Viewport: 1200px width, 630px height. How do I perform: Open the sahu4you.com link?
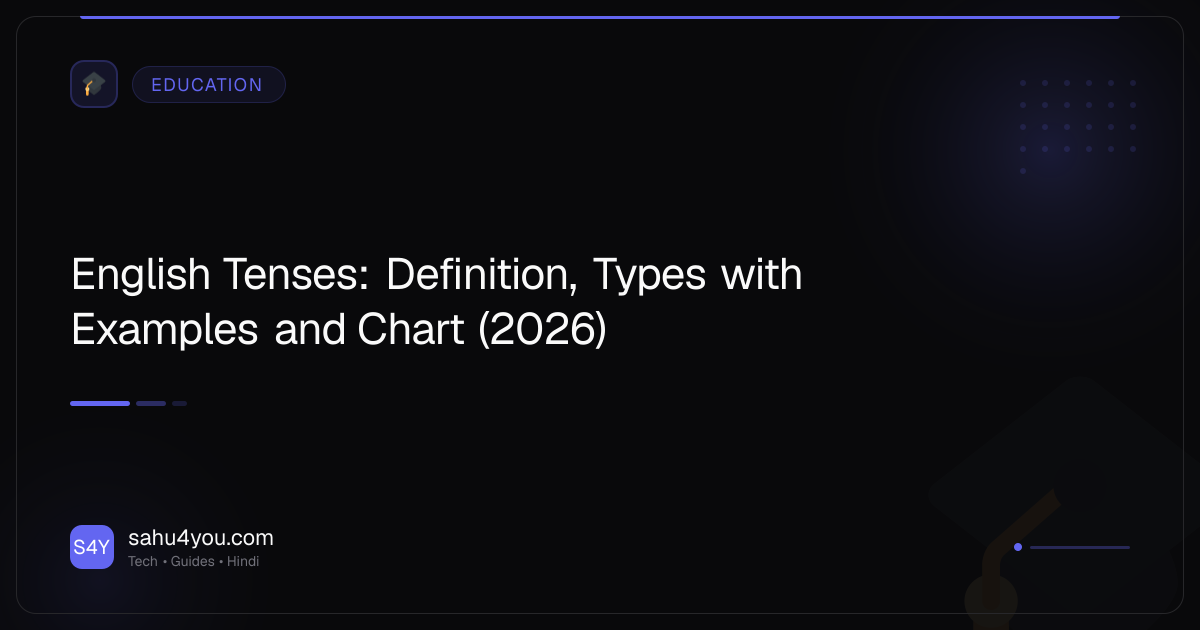pyautogui.click(x=201, y=538)
